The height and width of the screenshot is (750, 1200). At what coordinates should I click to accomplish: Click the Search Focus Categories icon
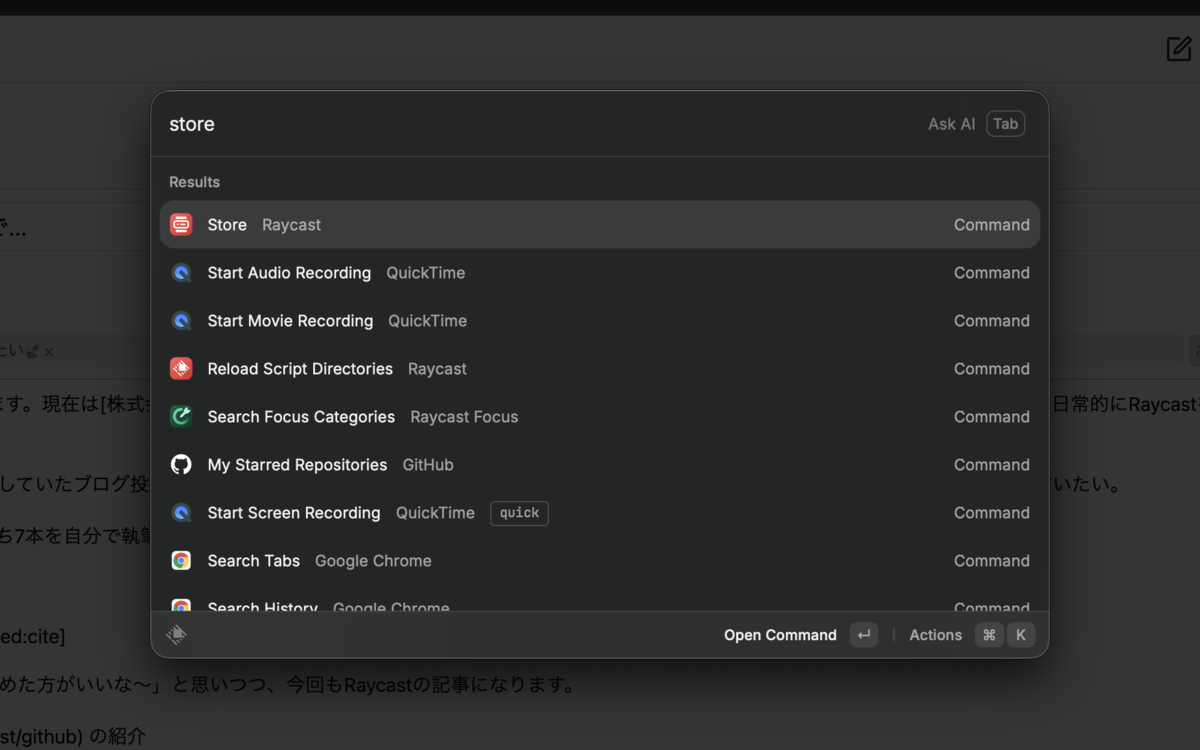(181, 417)
